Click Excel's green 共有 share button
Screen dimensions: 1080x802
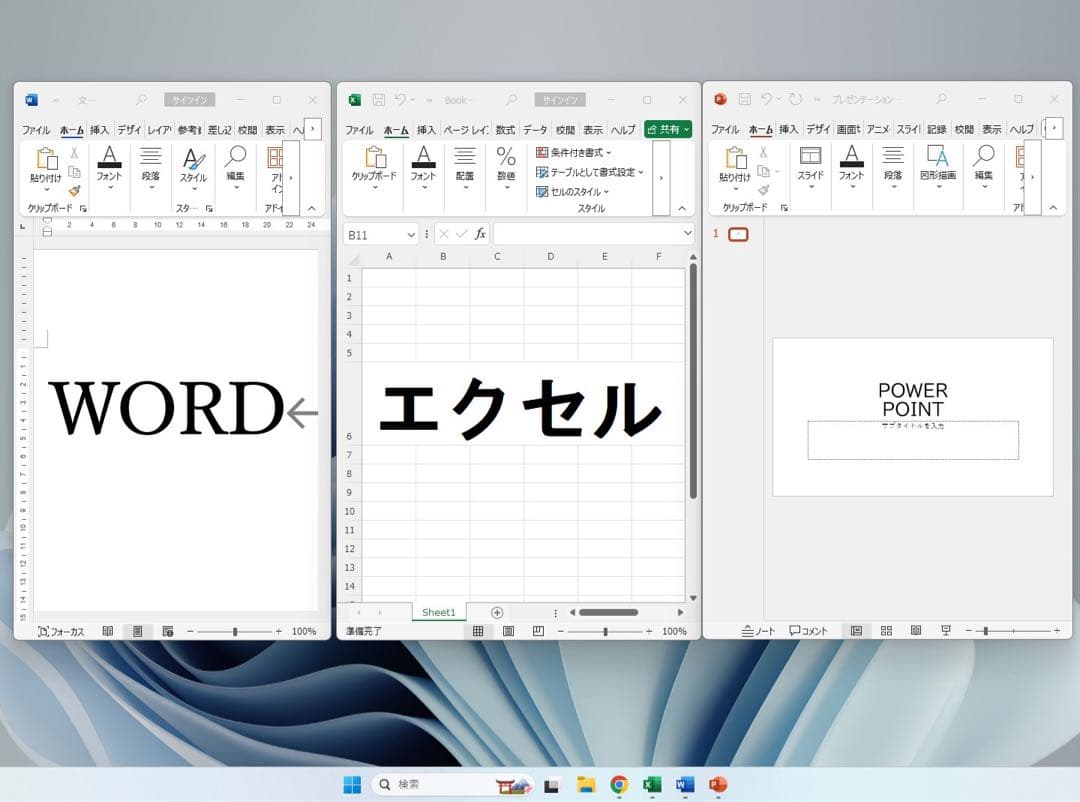tap(668, 128)
